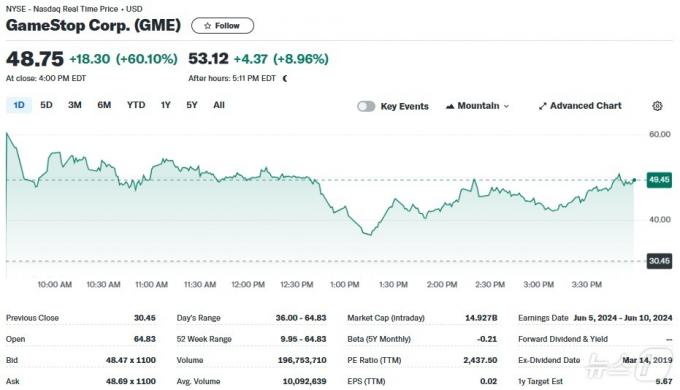Choose the YTD range tab

136,105
